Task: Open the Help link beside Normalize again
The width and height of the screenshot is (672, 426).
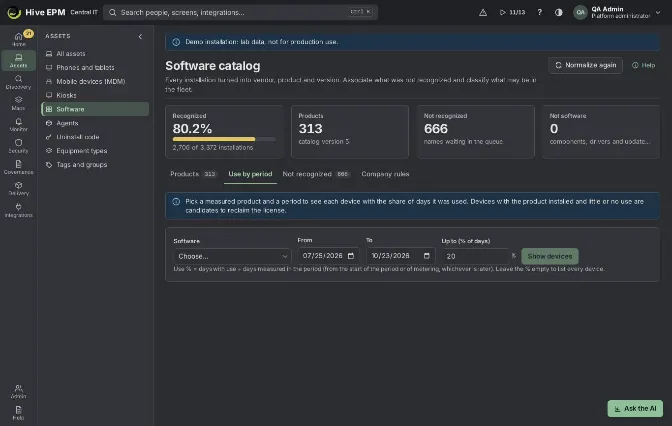Action: [643, 65]
